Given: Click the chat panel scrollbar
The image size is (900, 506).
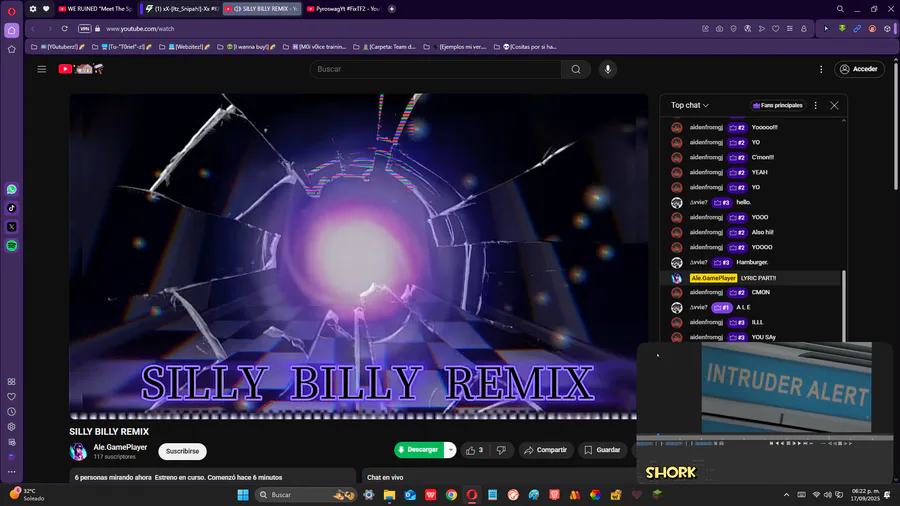Looking at the screenshot, I should coord(843,305).
